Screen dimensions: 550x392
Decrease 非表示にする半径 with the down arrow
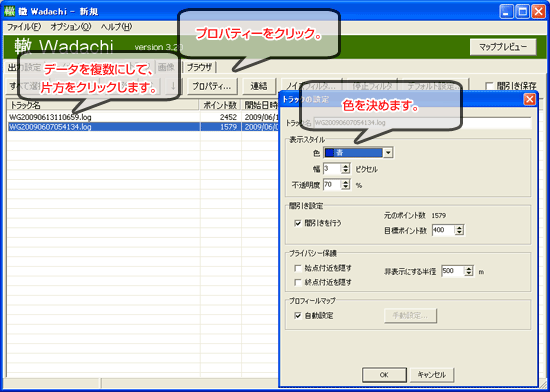469,274
